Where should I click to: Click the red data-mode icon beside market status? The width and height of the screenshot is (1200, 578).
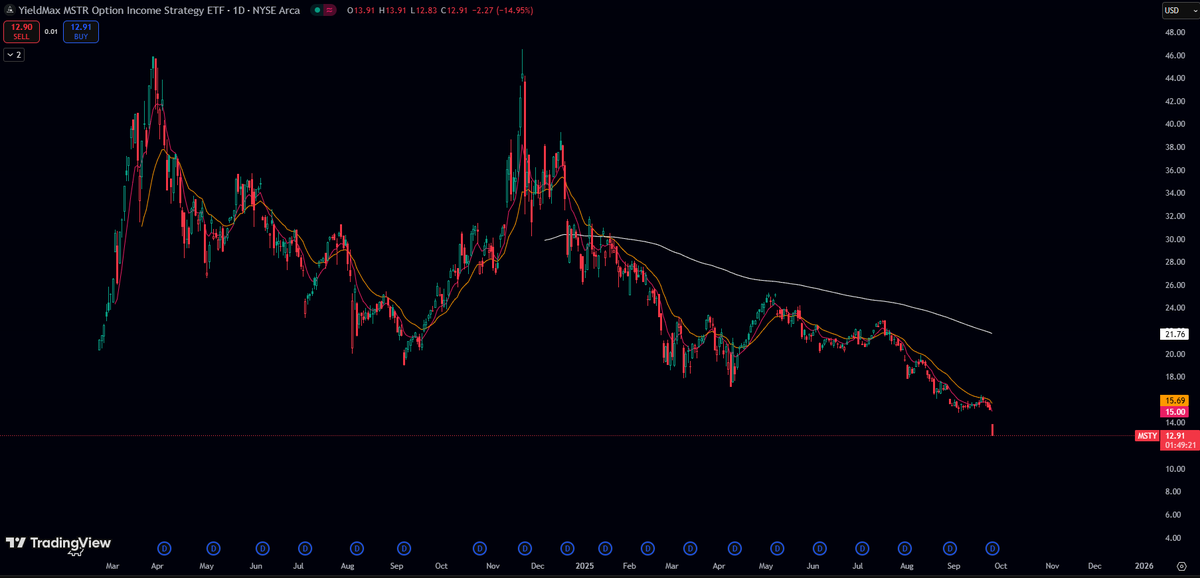331,10
